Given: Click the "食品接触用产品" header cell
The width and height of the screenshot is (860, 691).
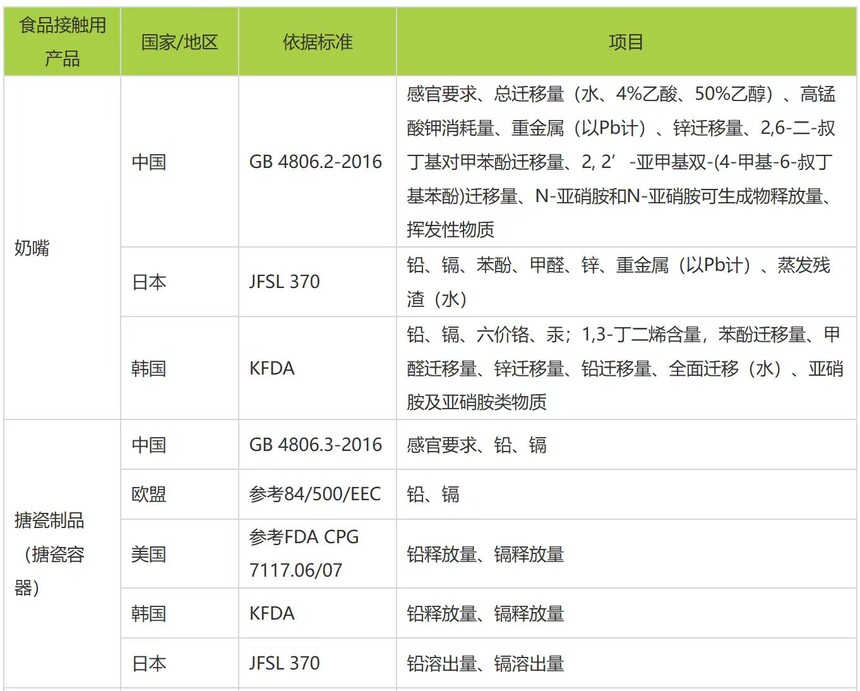Looking at the screenshot, I should (61, 43).
